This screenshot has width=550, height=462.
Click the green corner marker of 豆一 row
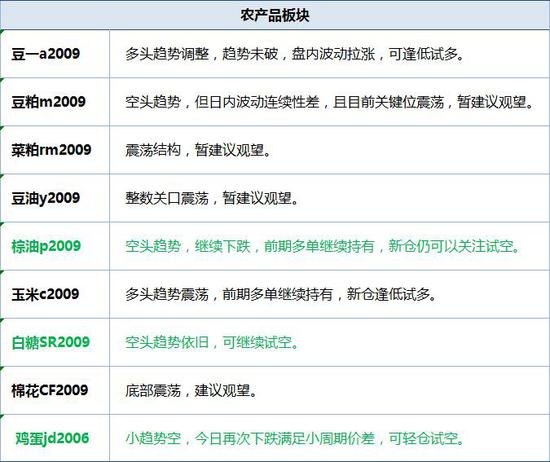click(2, 32)
